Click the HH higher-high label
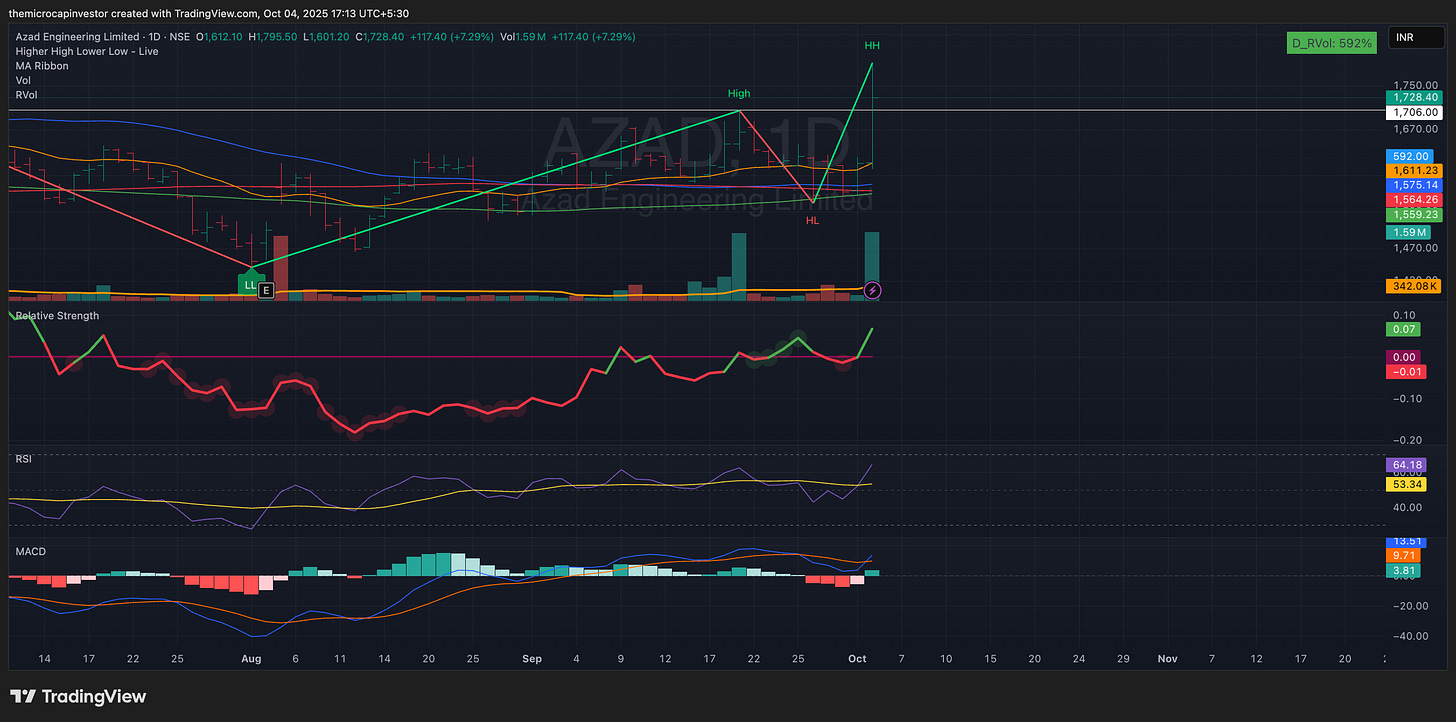This screenshot has height=722, width=1456. [872, 46]
